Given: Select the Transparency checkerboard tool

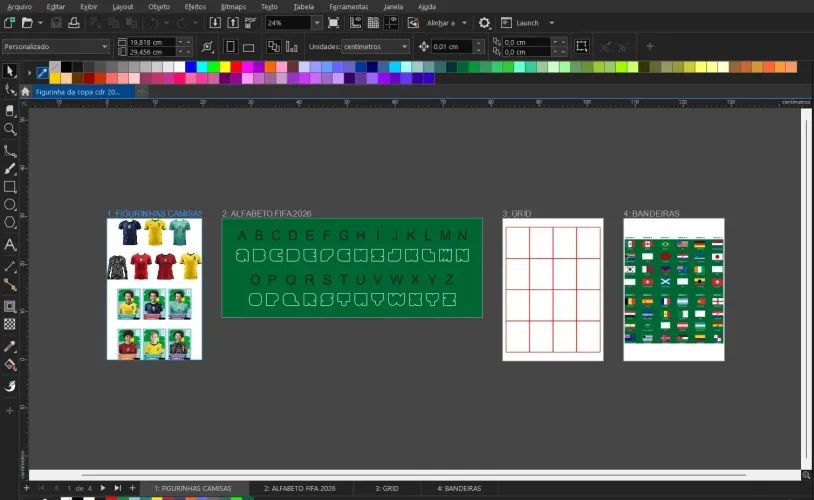Looking at the screenshot, I should (x=9, y=325).
